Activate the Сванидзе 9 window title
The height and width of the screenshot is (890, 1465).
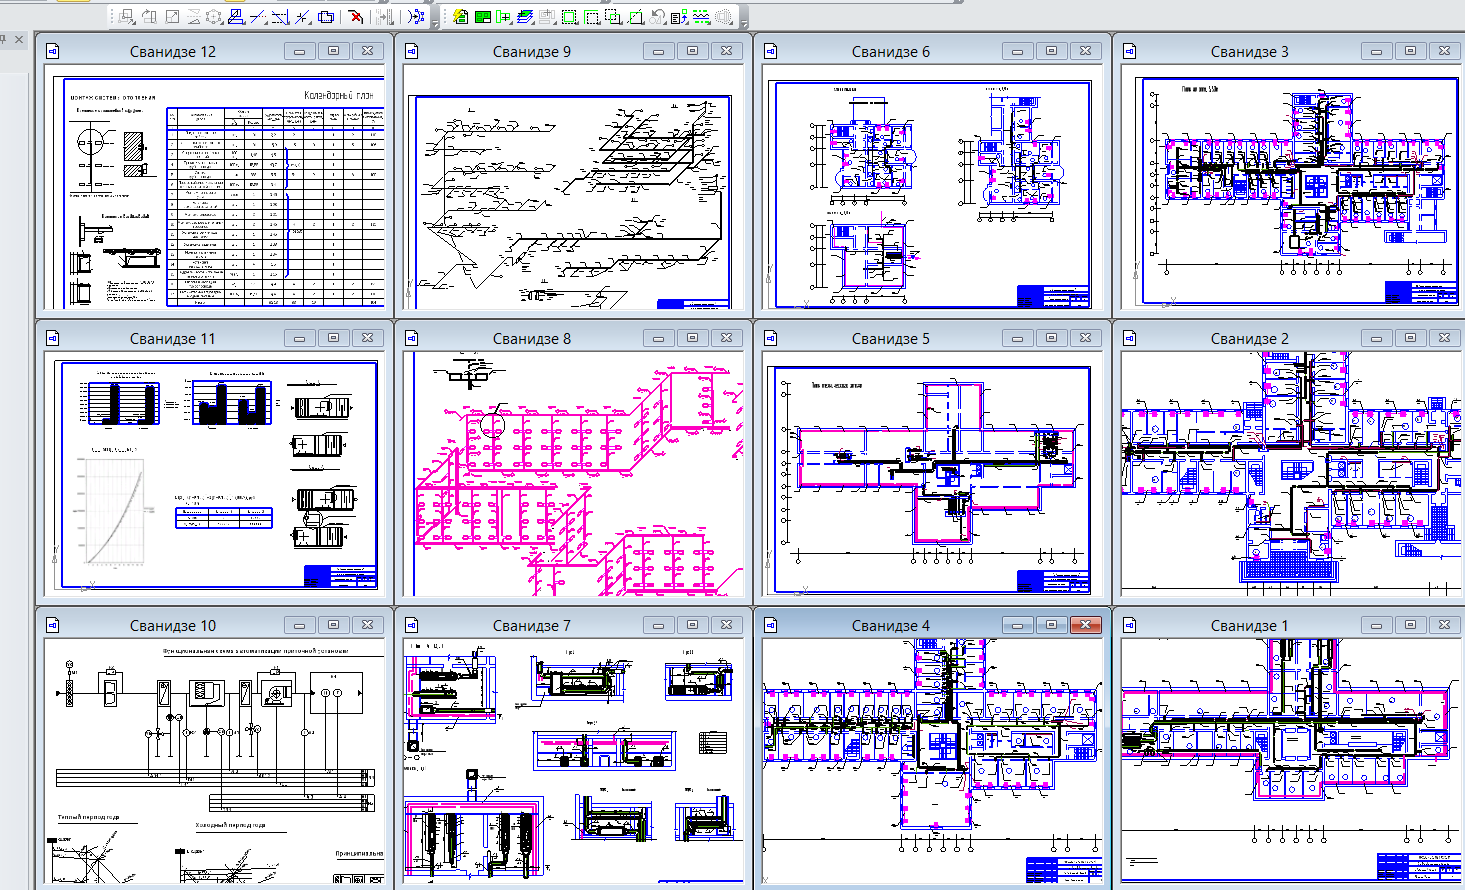pyautogui.click(x=532, y=51)
